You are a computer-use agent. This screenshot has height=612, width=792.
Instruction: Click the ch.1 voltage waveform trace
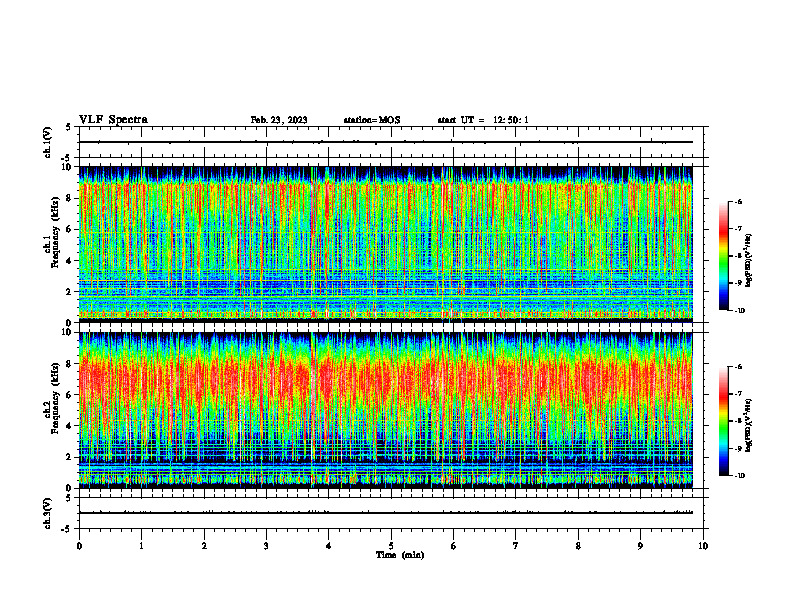click(386, 142)
